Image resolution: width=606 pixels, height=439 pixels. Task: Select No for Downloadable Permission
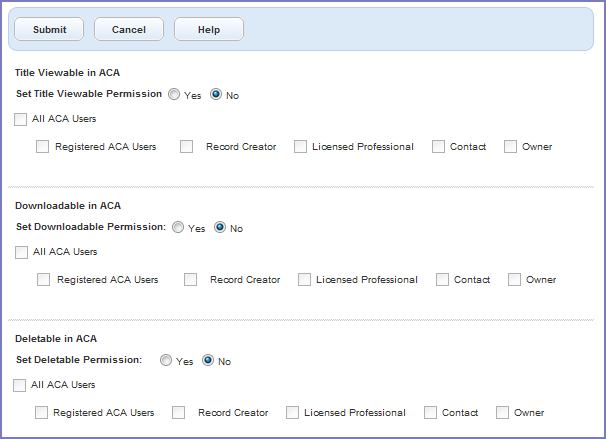(220, 228)
